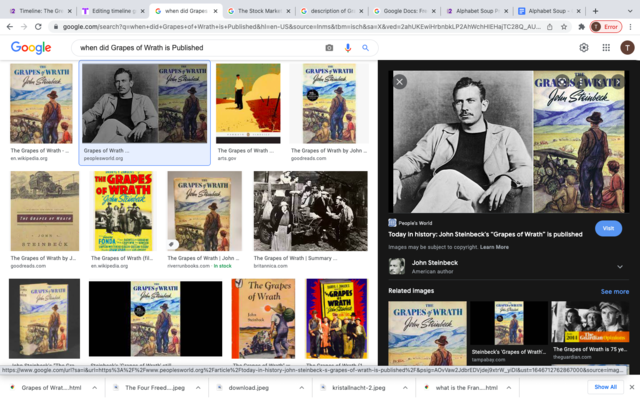Open the Google account avatar

[x=627, y=48]
